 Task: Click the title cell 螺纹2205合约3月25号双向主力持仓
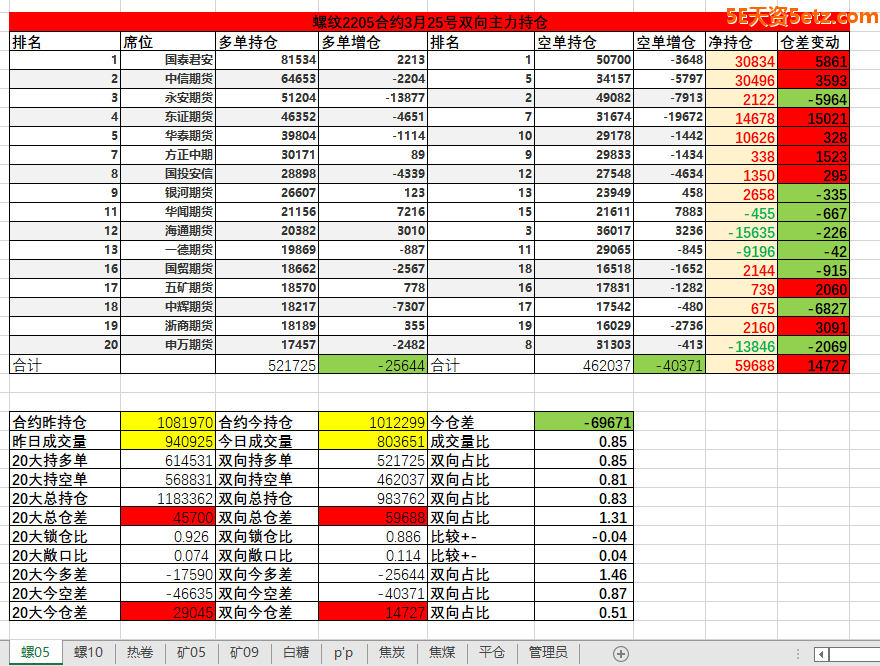(x=429, y=22)
